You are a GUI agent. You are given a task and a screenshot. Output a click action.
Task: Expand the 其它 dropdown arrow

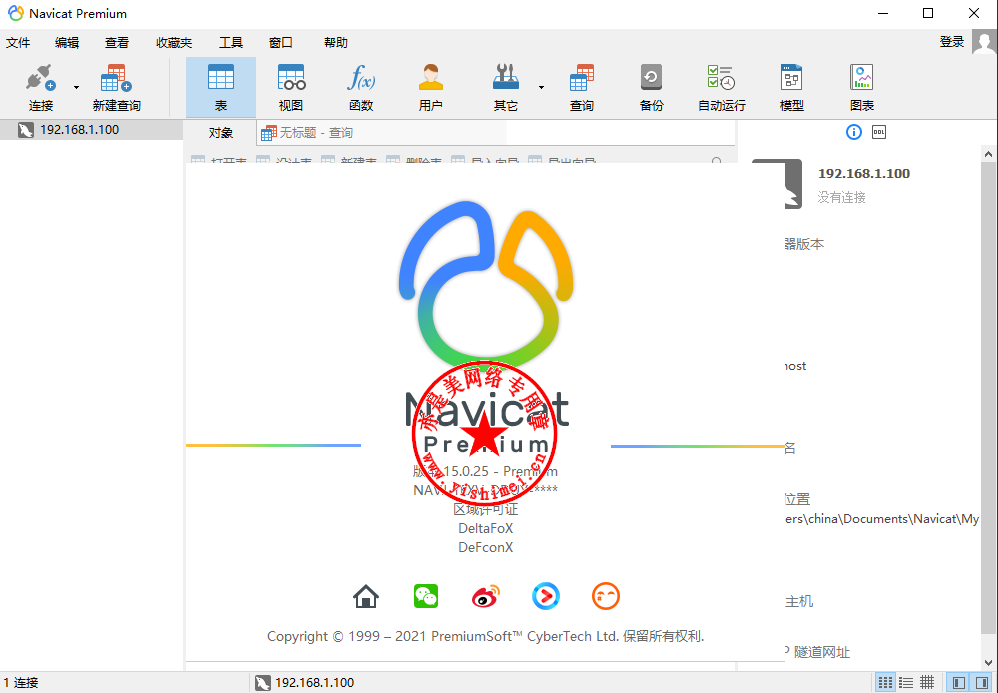click(542, 87)
